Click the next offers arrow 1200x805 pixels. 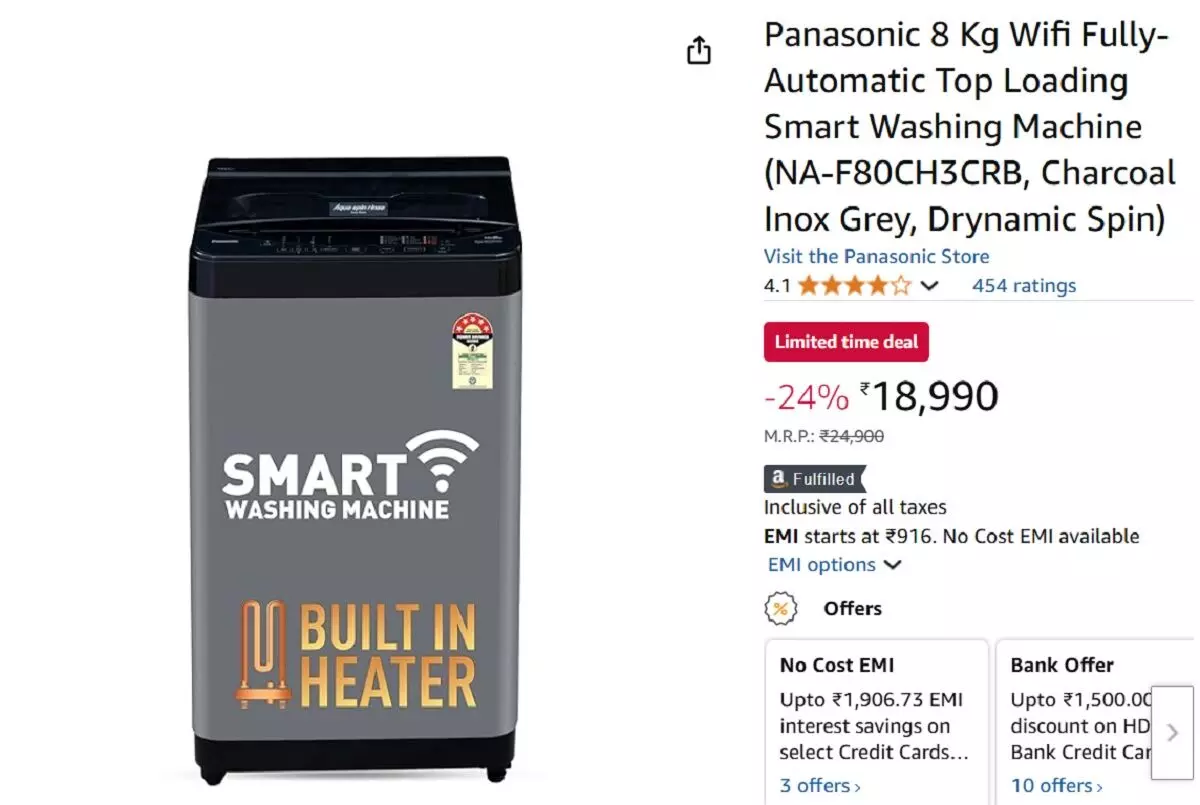tap(1172, 732)
